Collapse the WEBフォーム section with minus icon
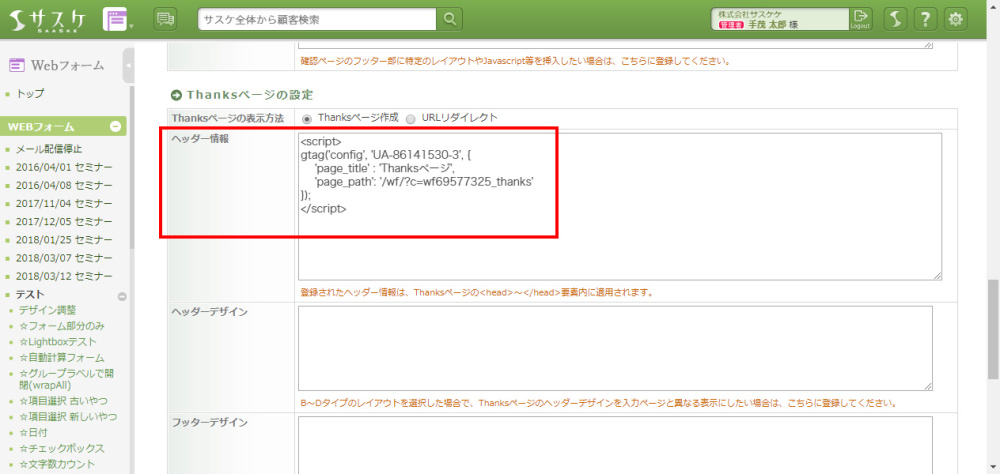 [x=116, y=127]
